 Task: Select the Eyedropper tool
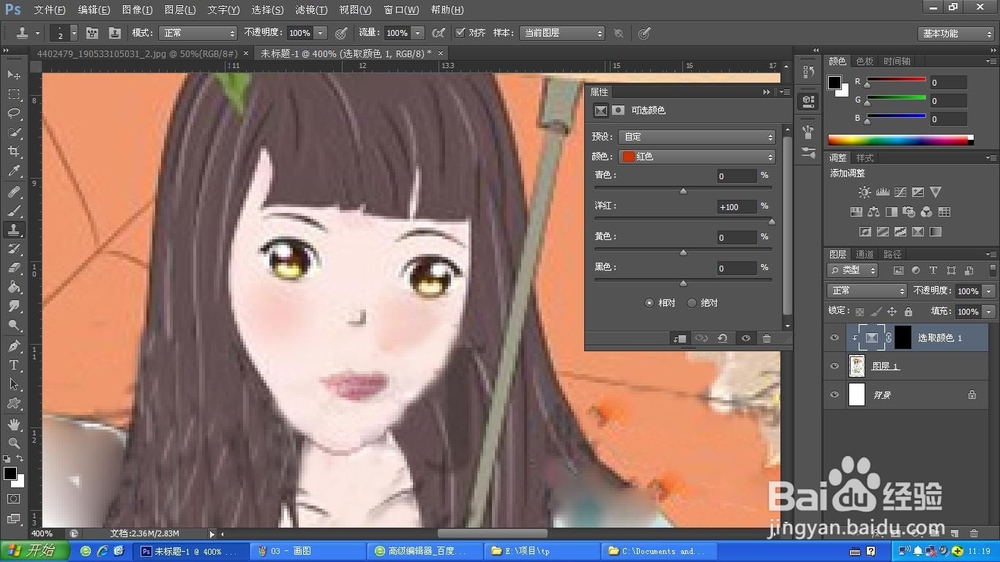click(x=13, y=171)
